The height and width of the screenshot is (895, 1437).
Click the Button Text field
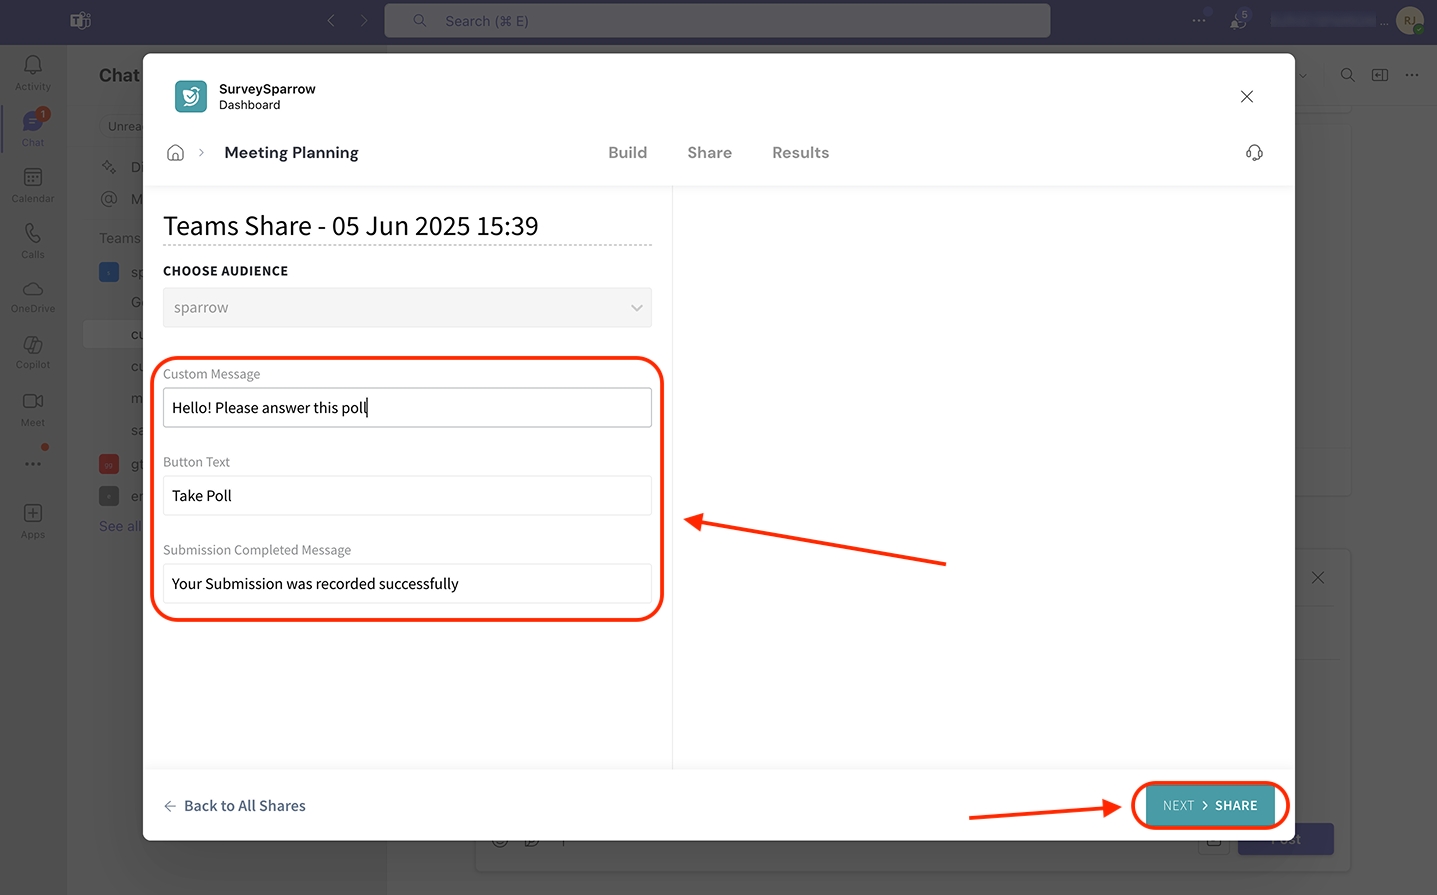[x=407, y=496]
